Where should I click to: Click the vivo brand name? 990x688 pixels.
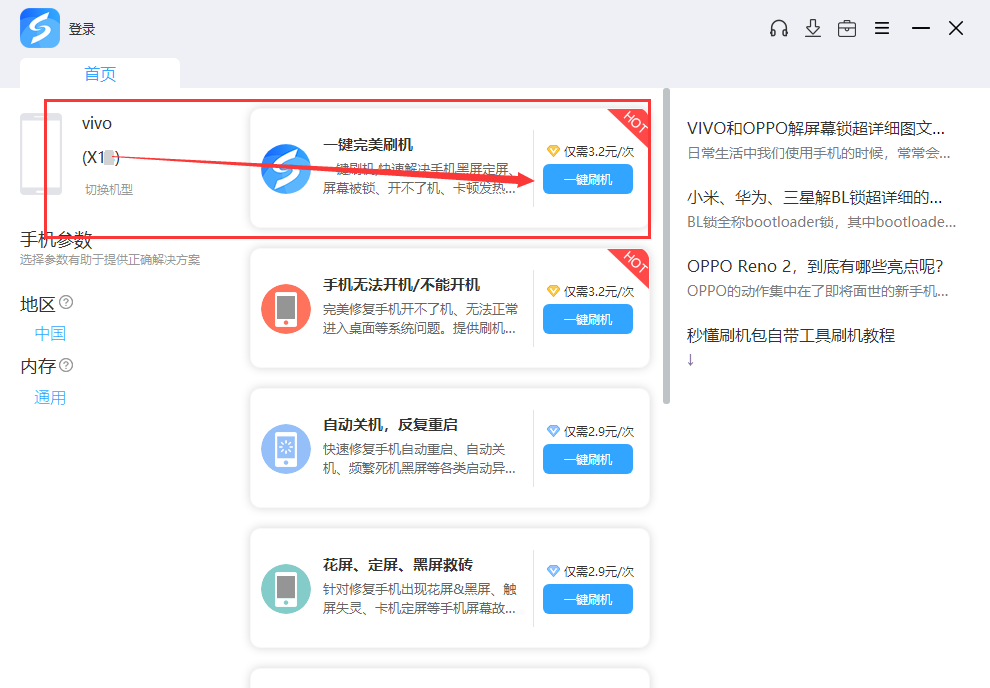(97, 123)
